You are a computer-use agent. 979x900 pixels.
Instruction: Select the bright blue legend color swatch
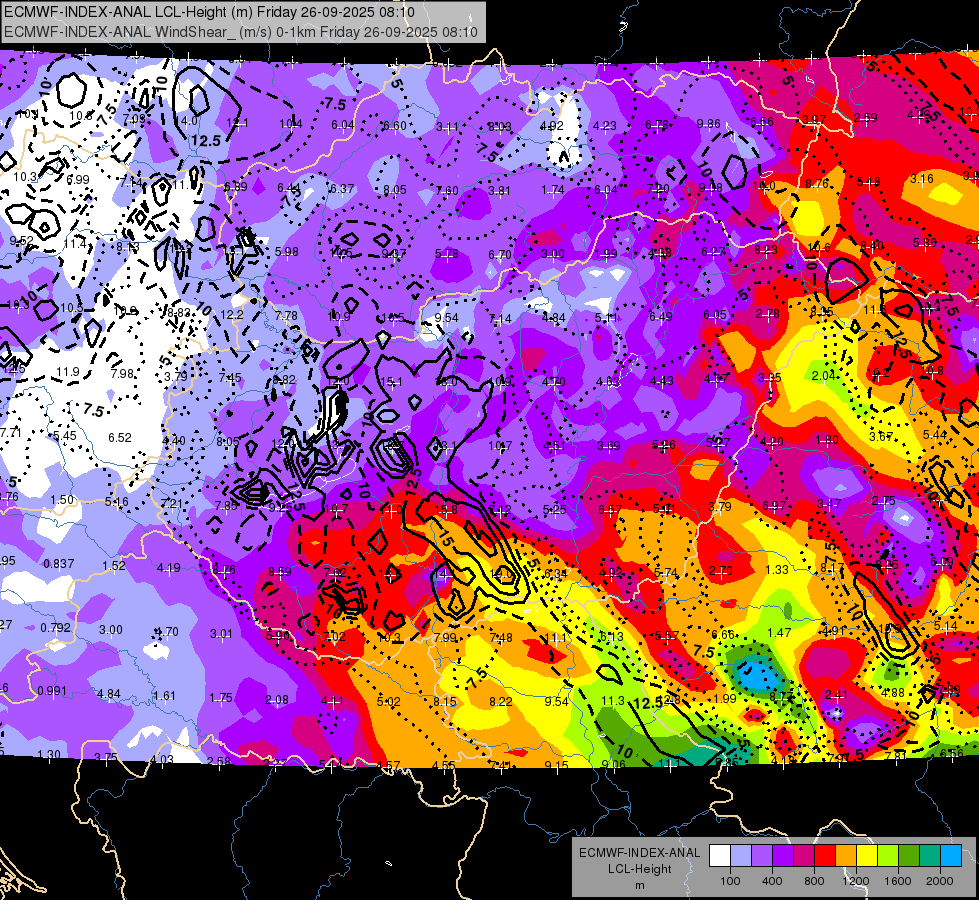click(x=951, y=856)
